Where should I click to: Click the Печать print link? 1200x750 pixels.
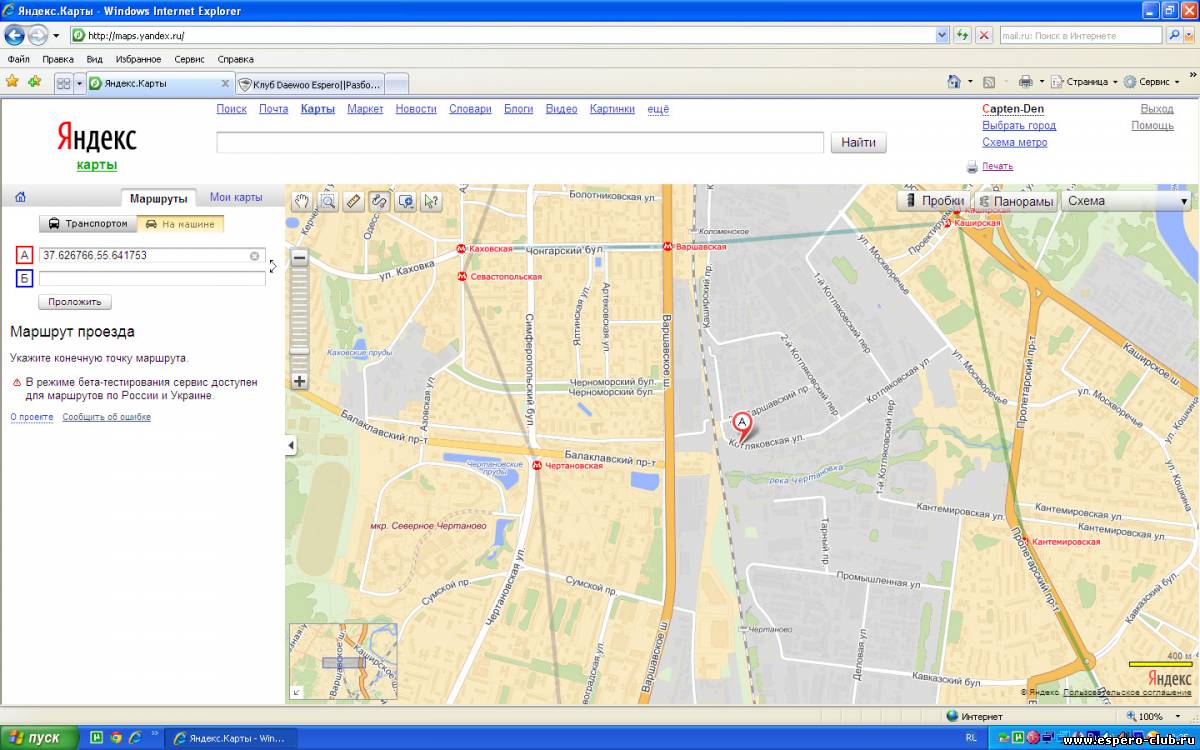[997, 167]
